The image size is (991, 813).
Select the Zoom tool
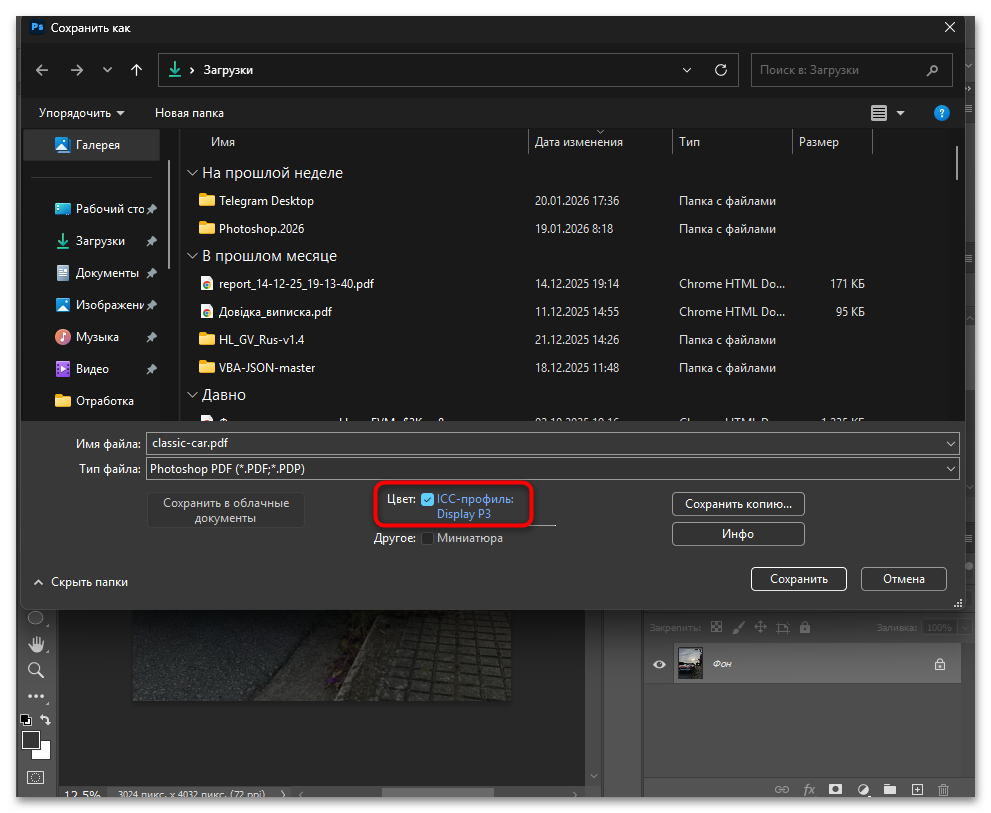click(36, 670)
